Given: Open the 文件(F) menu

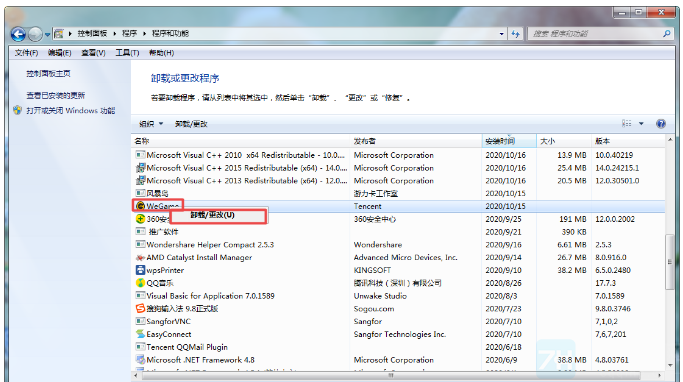Looking at the screenshot, I should [26, 53].
